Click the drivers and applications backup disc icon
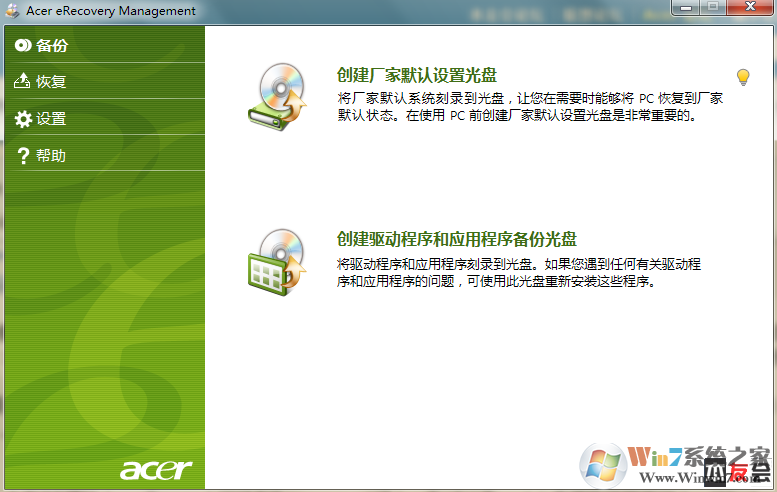Screen dimensions: 777x492 [x=278, y=263]
